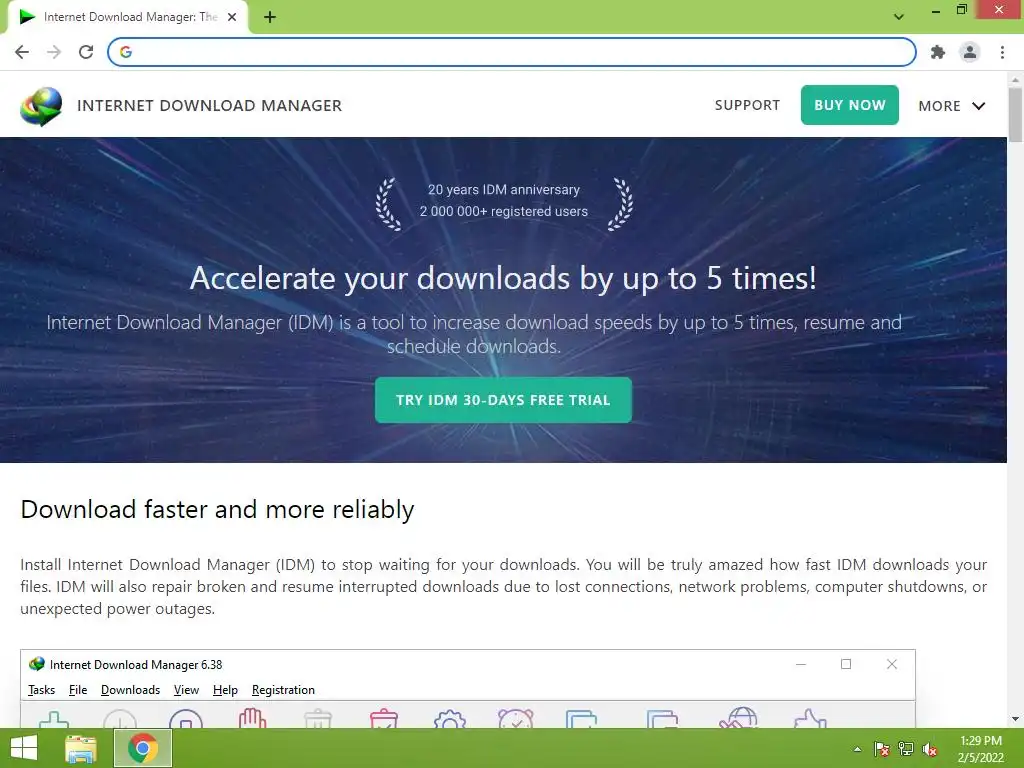Click the 'Internet Download Manager 6.38' title text
The height and width of the screenshot is (768, 1024).
pos(136,665)
